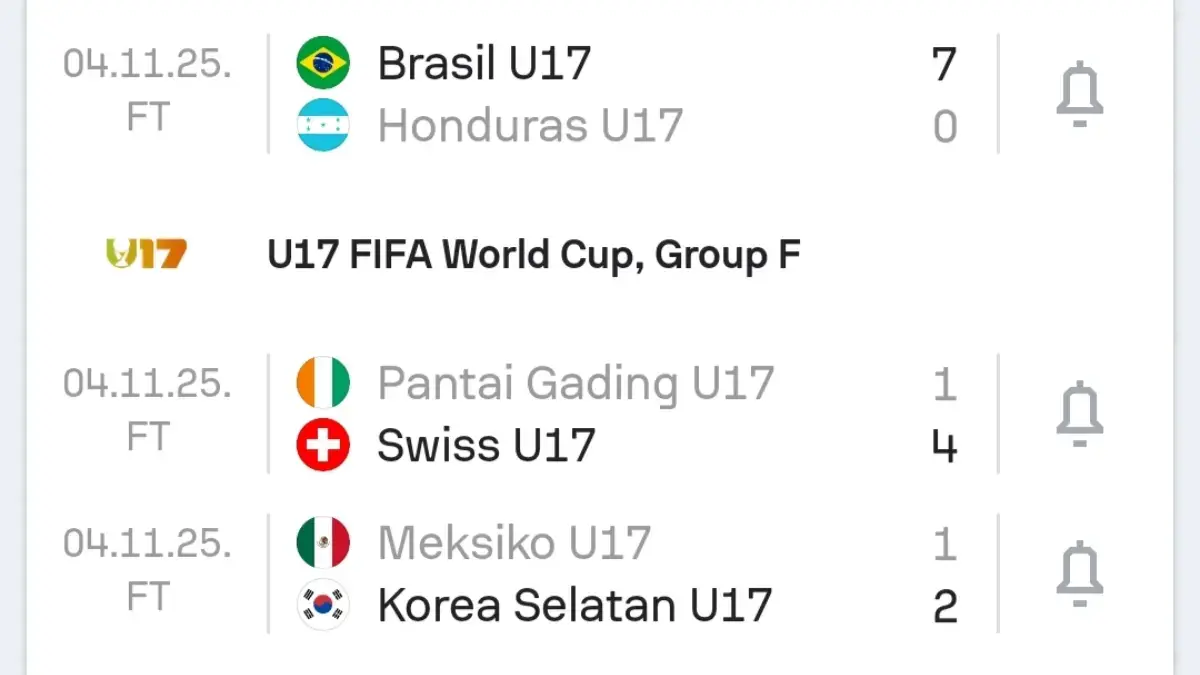Click the 04.11.25 date of the Meksiko match

[146, 541]
